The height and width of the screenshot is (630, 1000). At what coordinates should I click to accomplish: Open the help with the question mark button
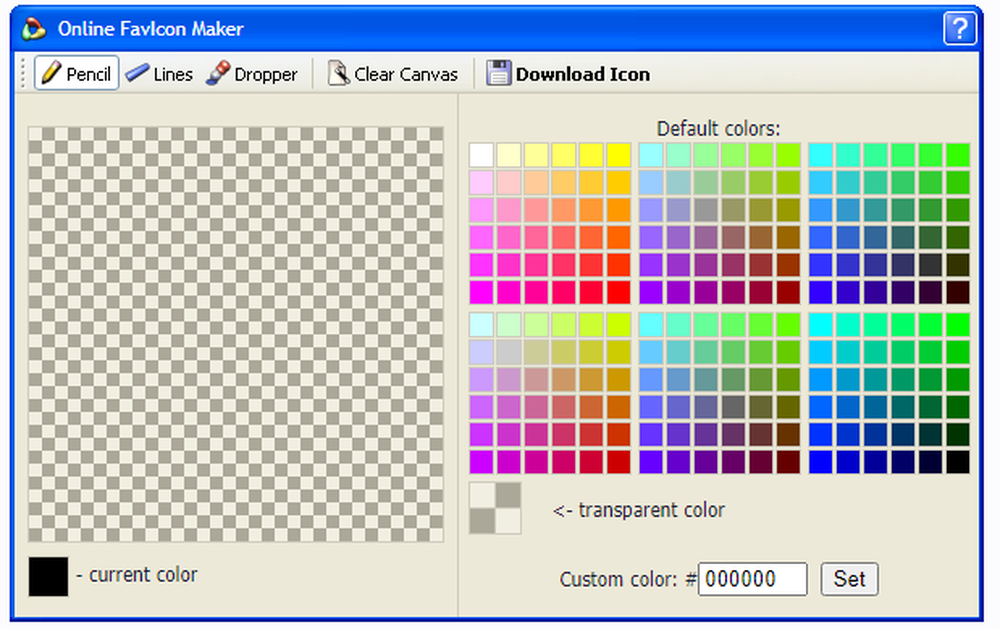click(959, 28)
